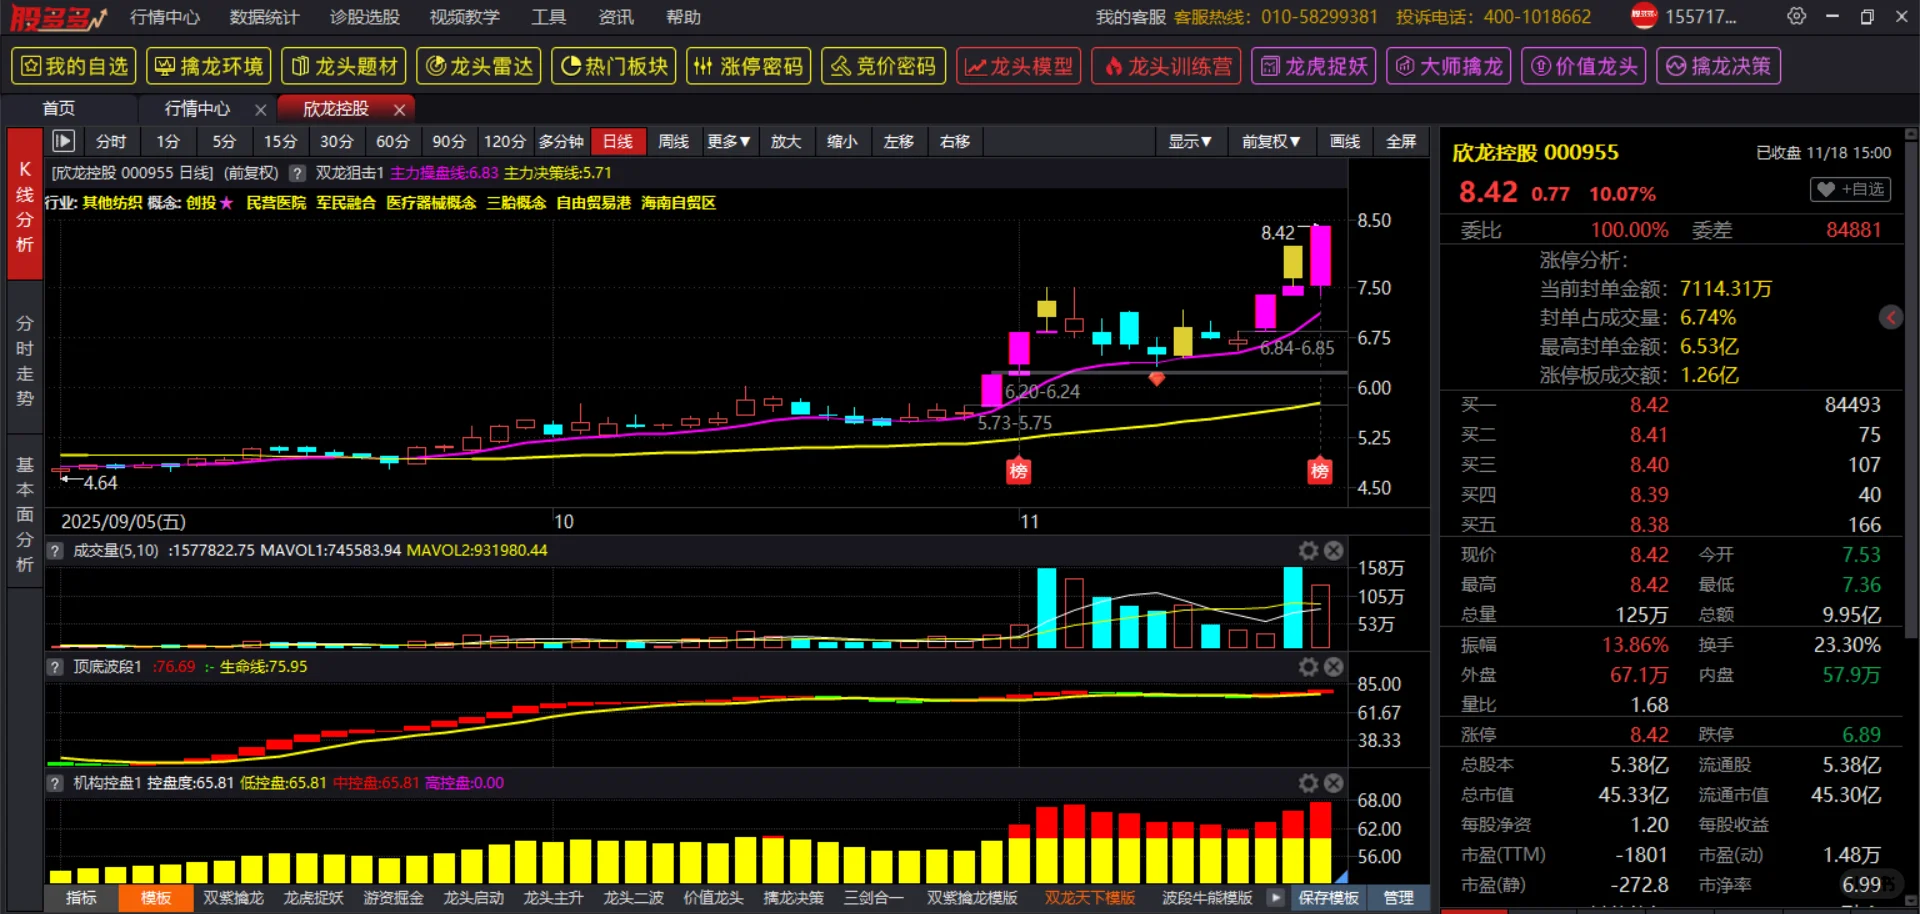Apply the 双龙天下模版 template
The image size is (1920, 914).
pos(1090,898)
